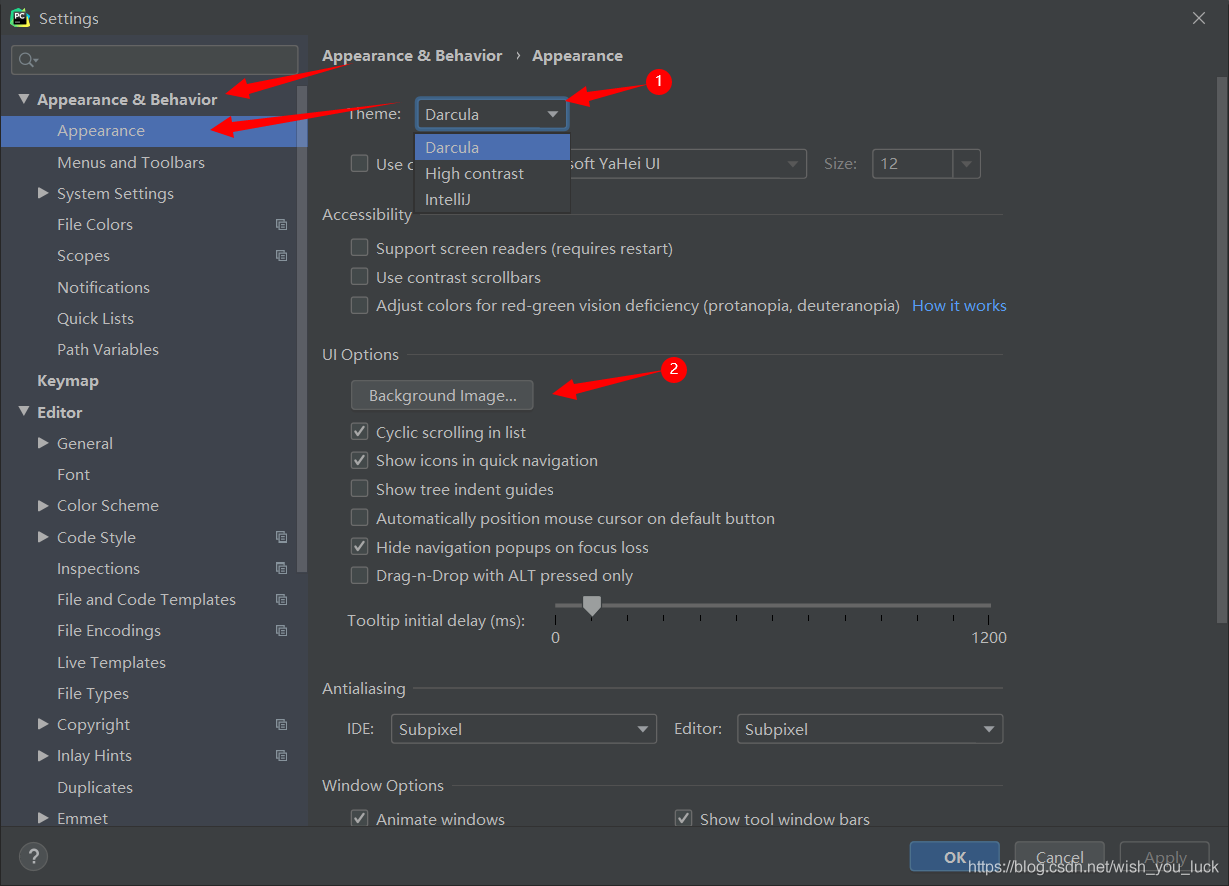
Task: Expand the System Settings tree node
Action: click(43, 193)
